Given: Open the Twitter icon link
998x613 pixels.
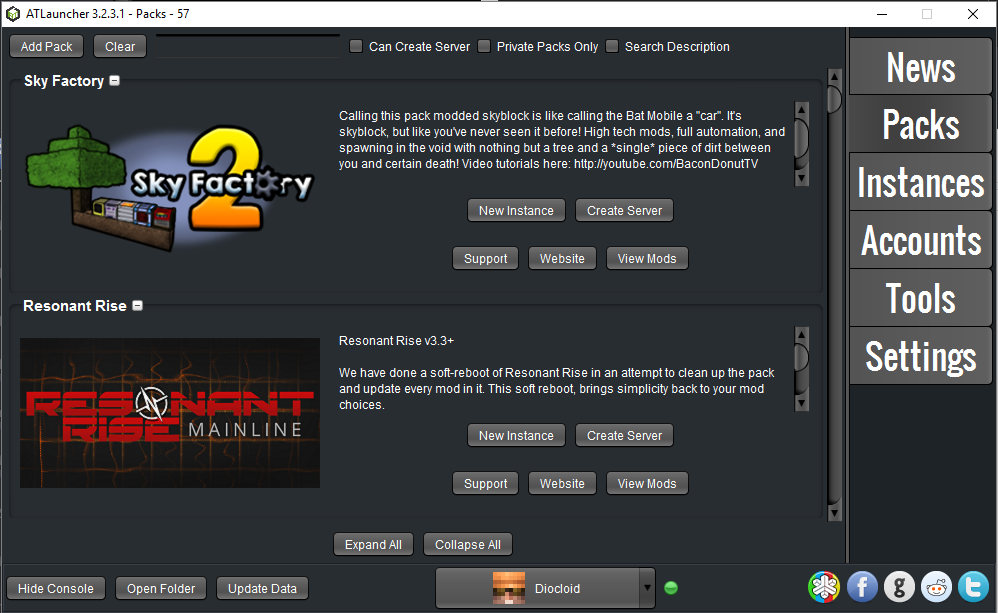Looking at the screenshot, I should click(x=973, y=587).
